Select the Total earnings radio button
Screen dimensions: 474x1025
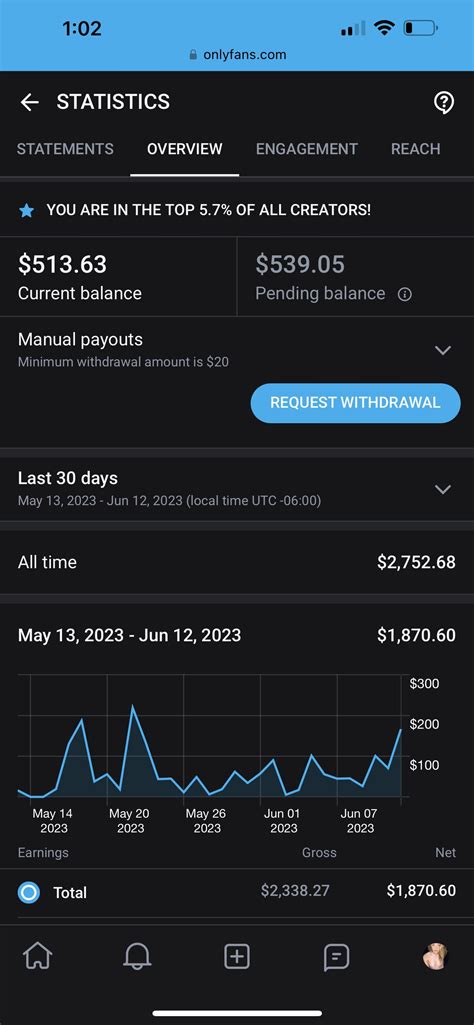[x=29, y=892]
